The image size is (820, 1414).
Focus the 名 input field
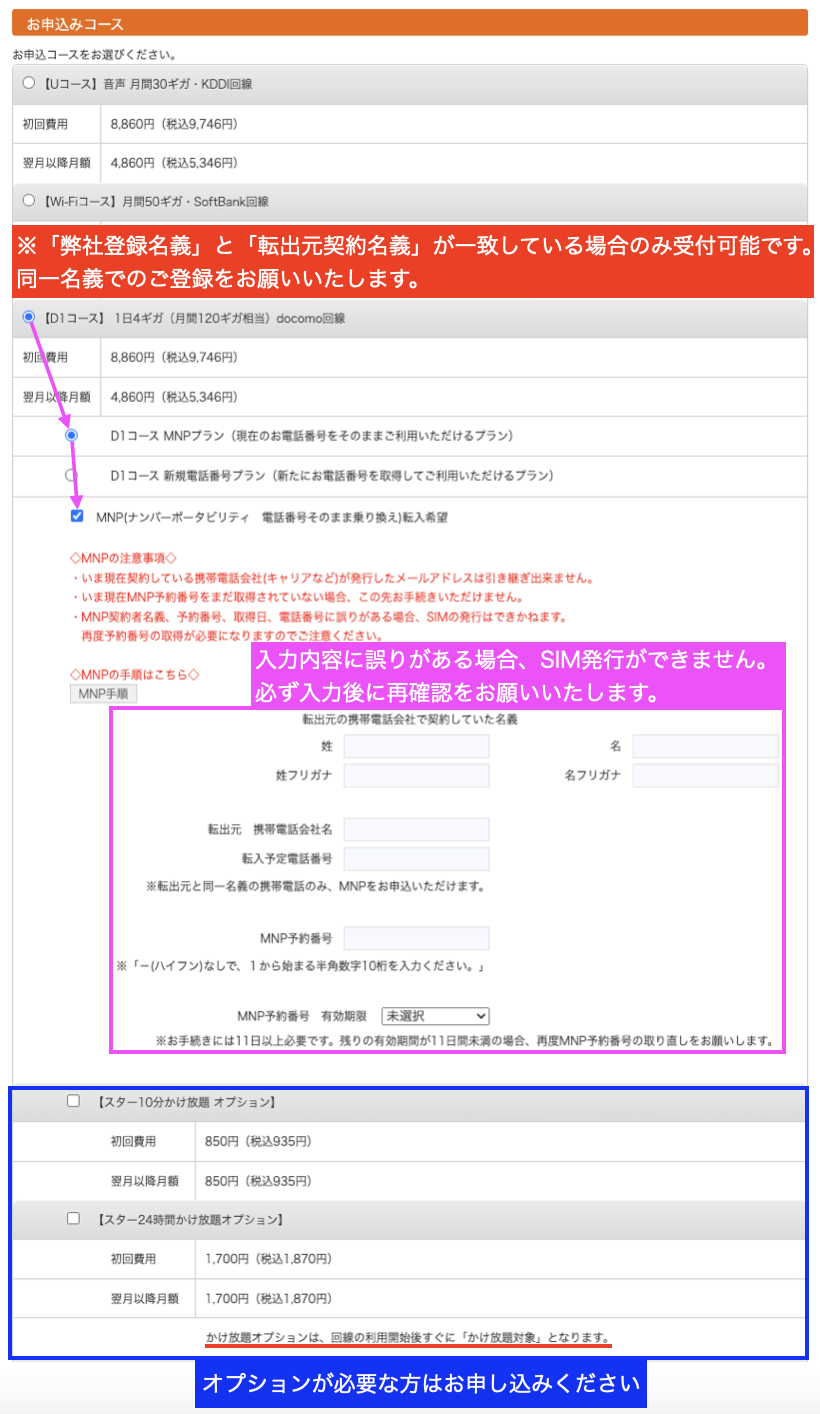click(705, 746)
